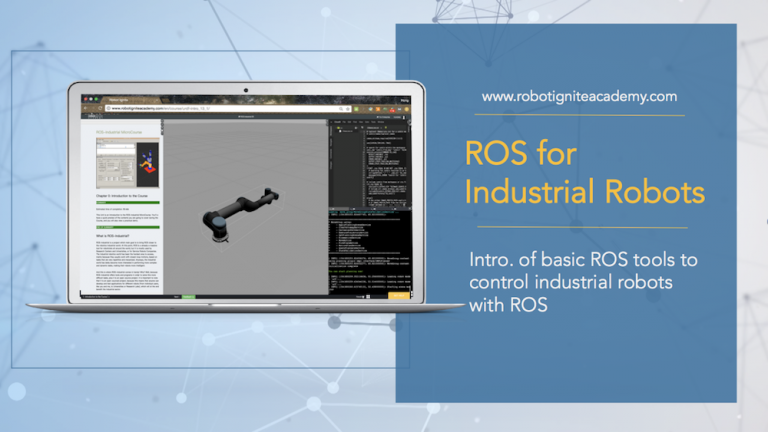Image resolution: width=768 pixels, height=432 pixels.
Task: Click the ROS for Industrial Robots heading
Action: tap(585, 172)
